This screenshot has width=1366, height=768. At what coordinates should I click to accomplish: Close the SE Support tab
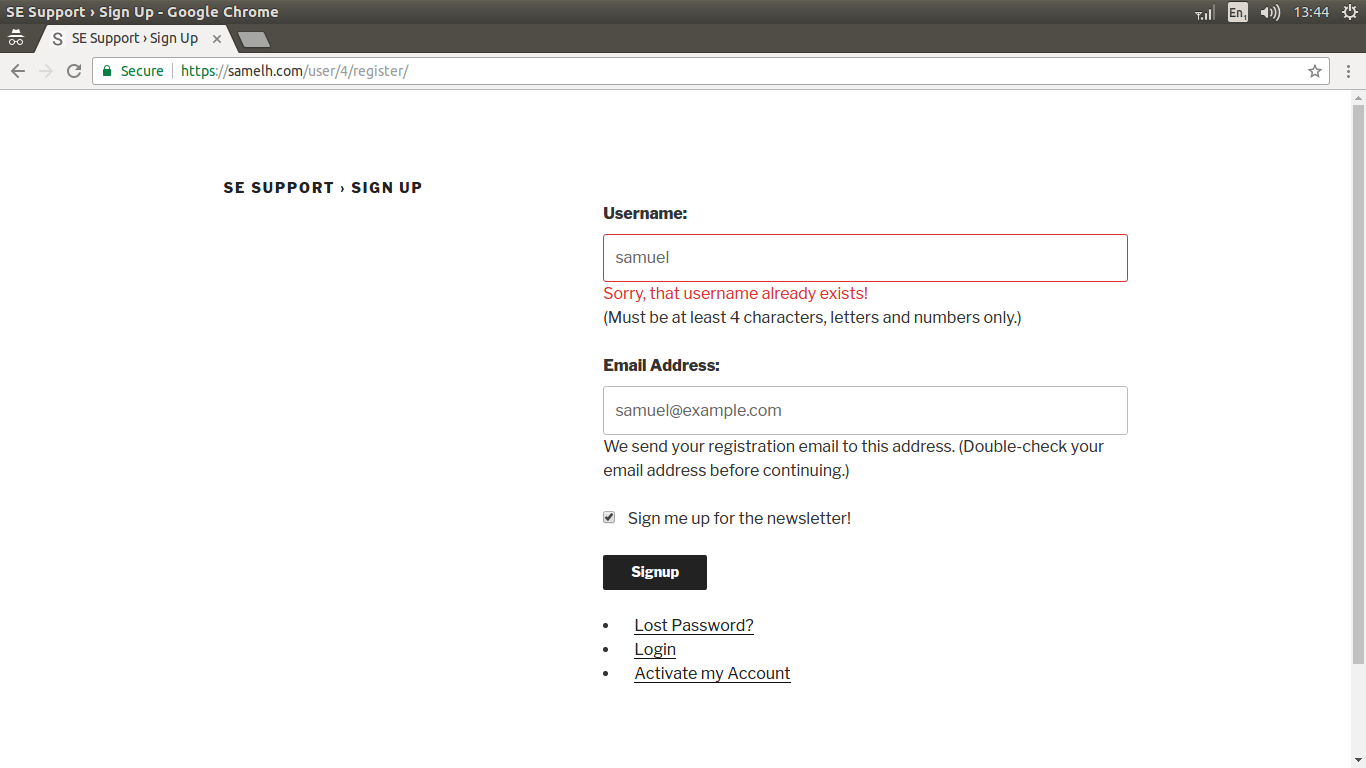click(217, 39)
